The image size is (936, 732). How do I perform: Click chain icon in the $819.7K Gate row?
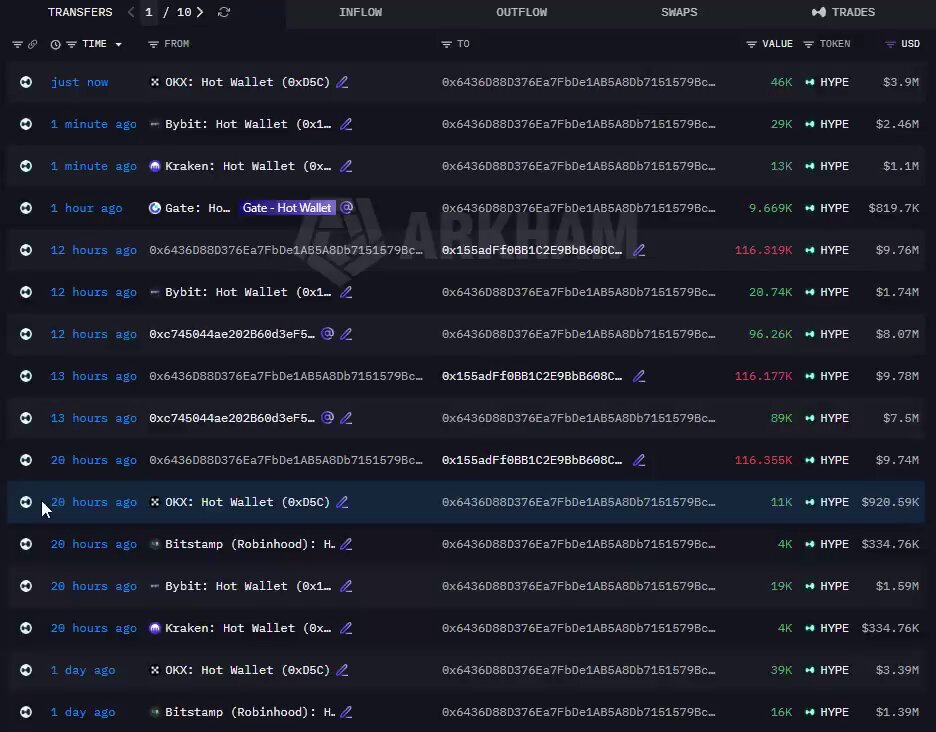(26, 208)
